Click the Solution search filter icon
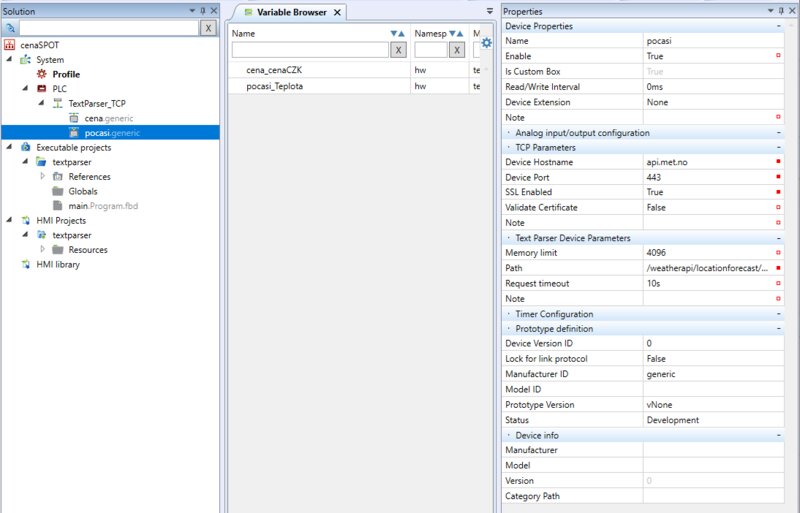The image size is (800, 513). coord(10,28)
